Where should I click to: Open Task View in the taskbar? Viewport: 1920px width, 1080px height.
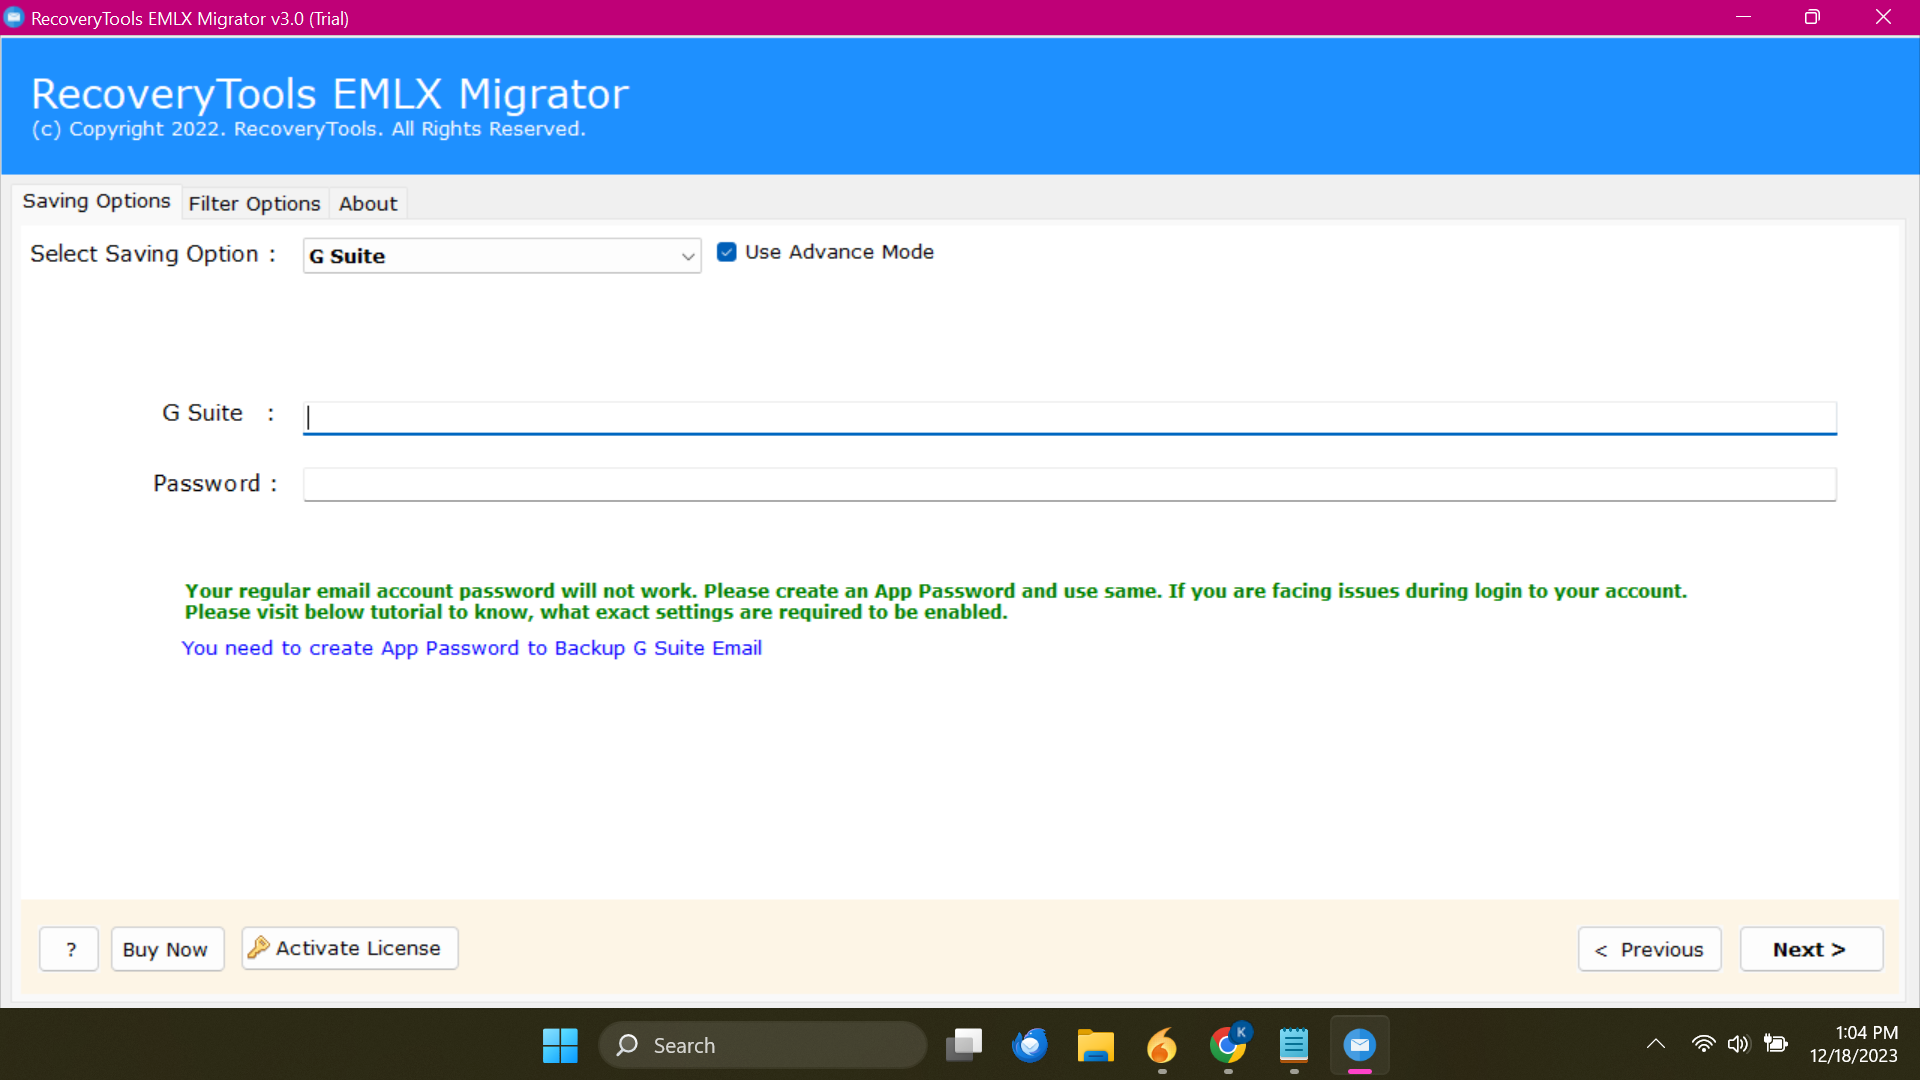coord(964,1045)
